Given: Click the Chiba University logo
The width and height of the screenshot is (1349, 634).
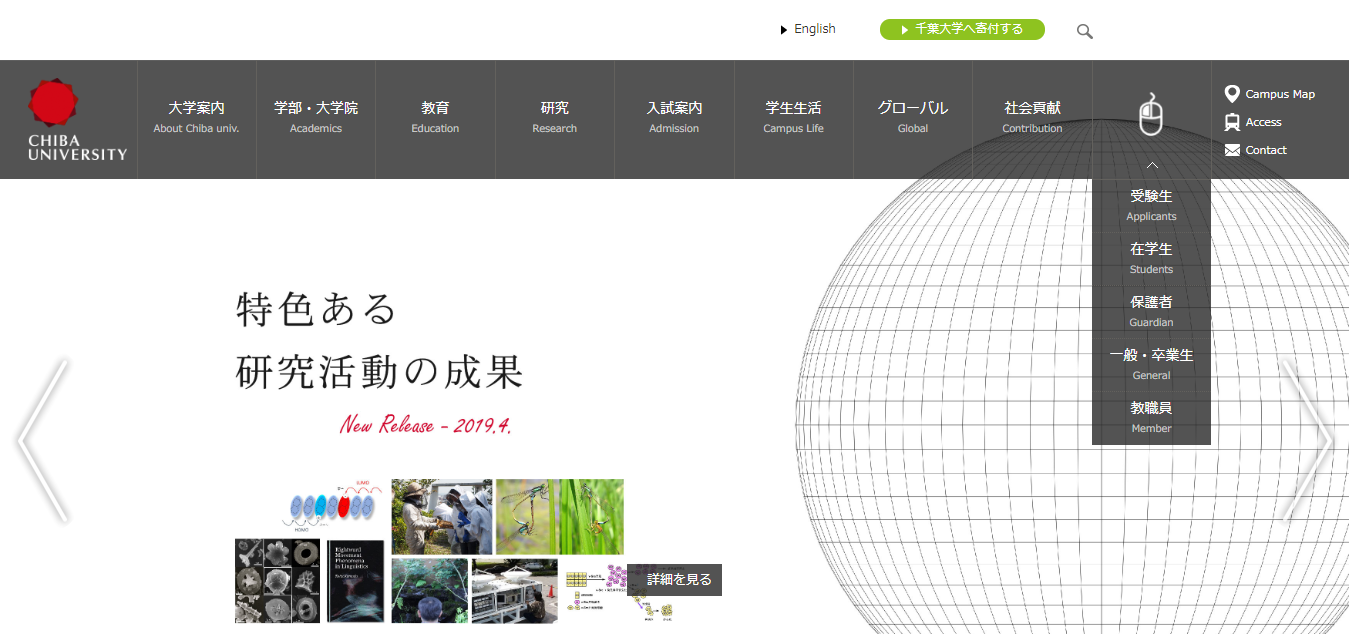Looking at the screenshot, I should [x=77, y=120].
